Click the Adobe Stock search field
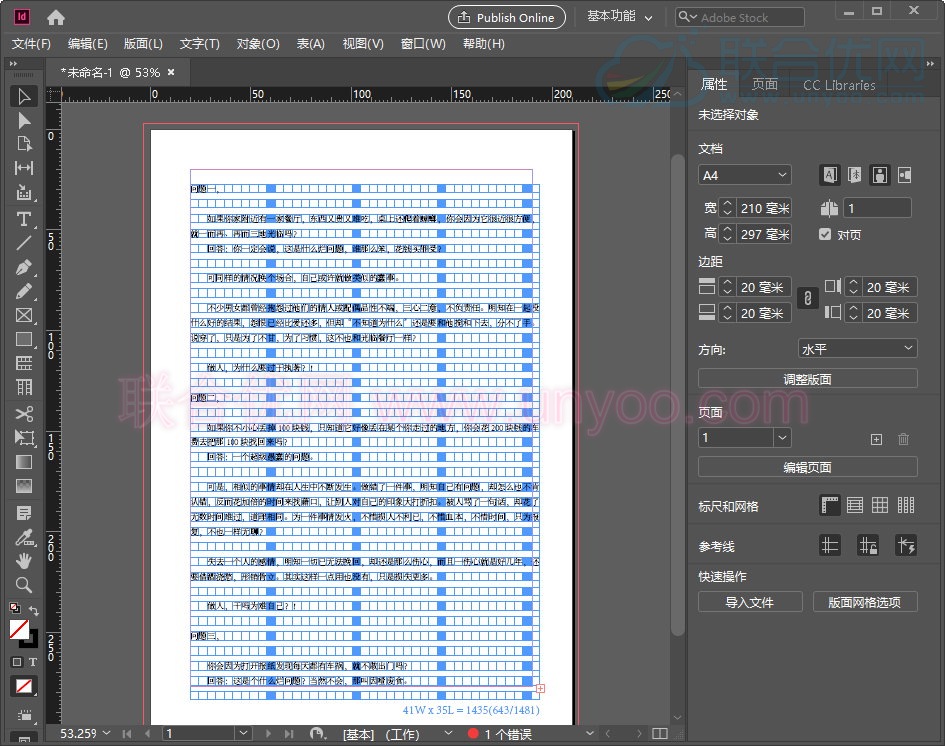 pos(740,17)
